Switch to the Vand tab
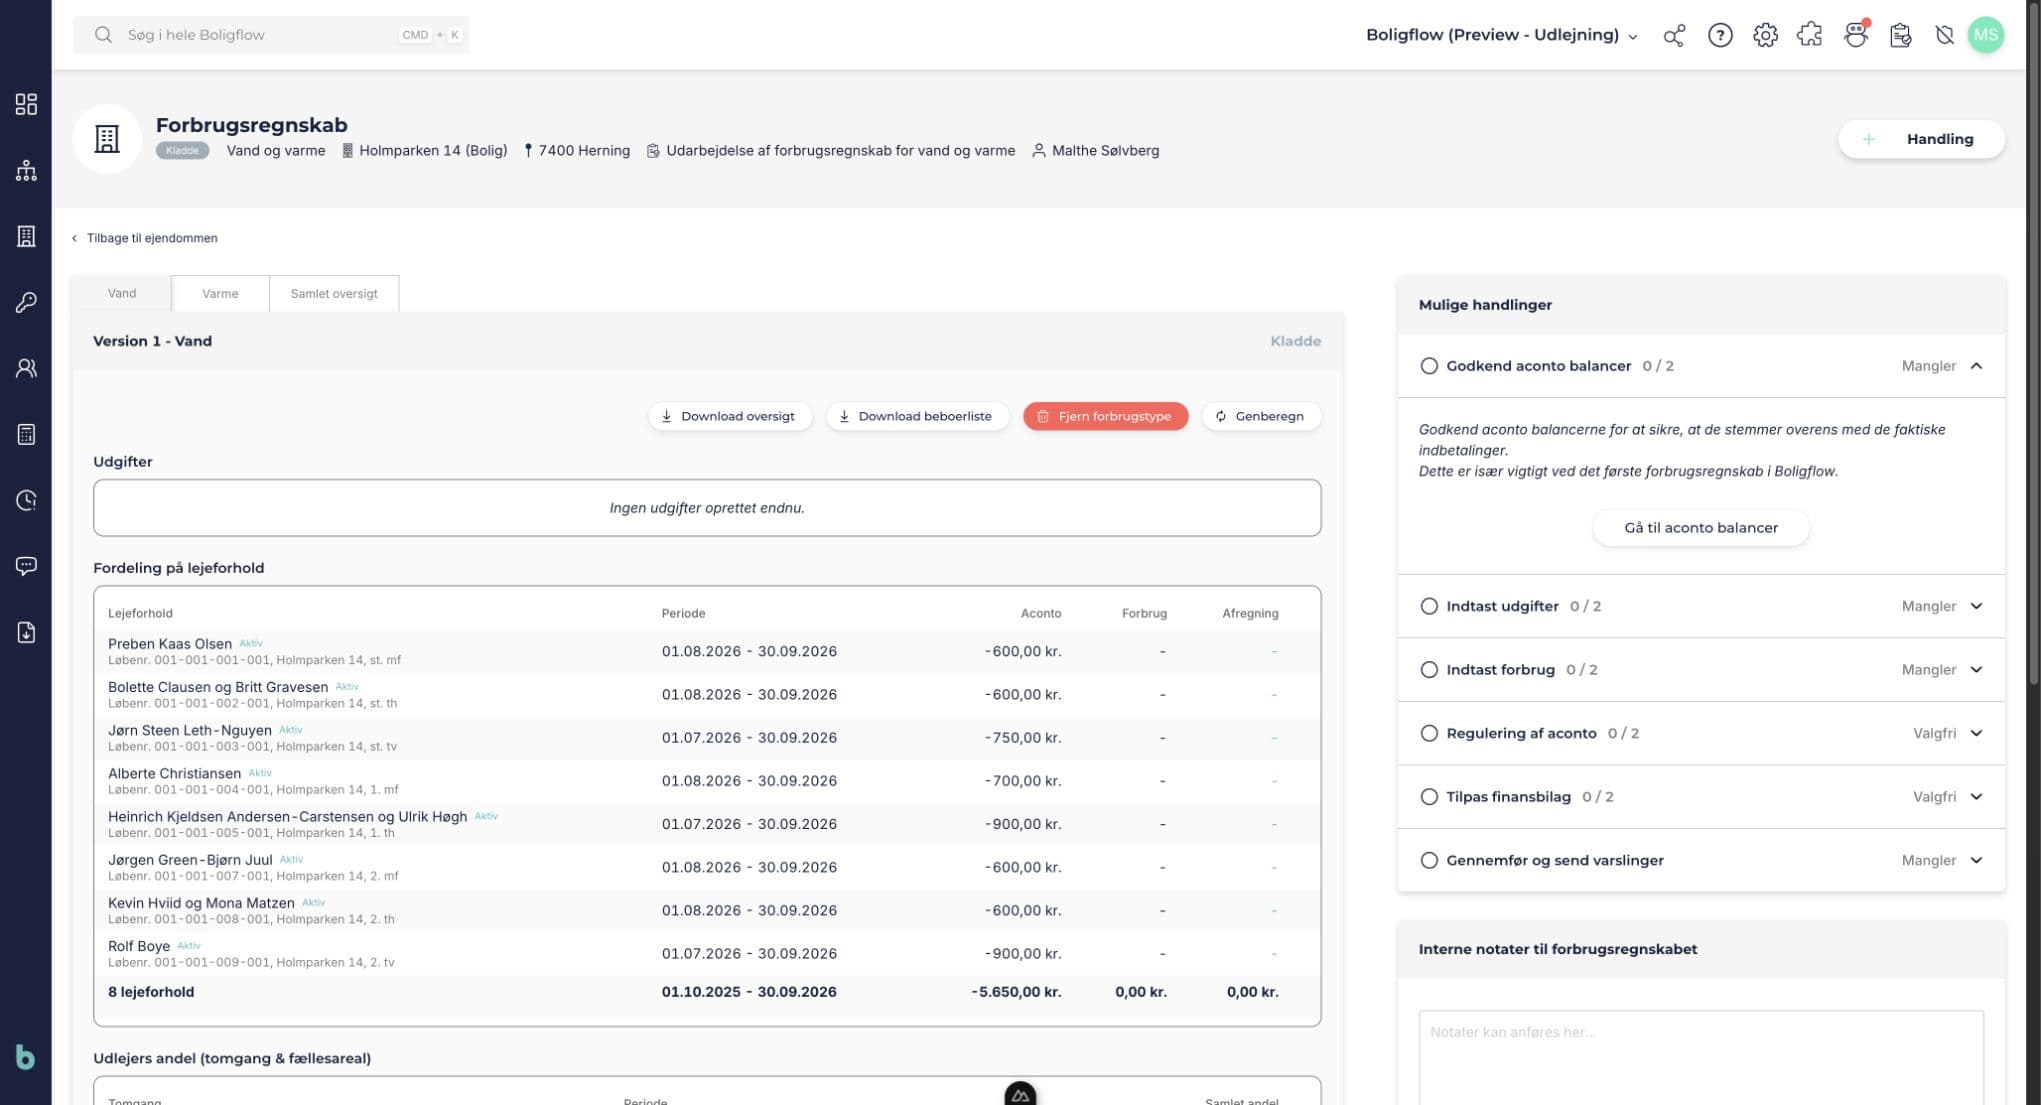The image size is (2041, 1105). point(122,293)
